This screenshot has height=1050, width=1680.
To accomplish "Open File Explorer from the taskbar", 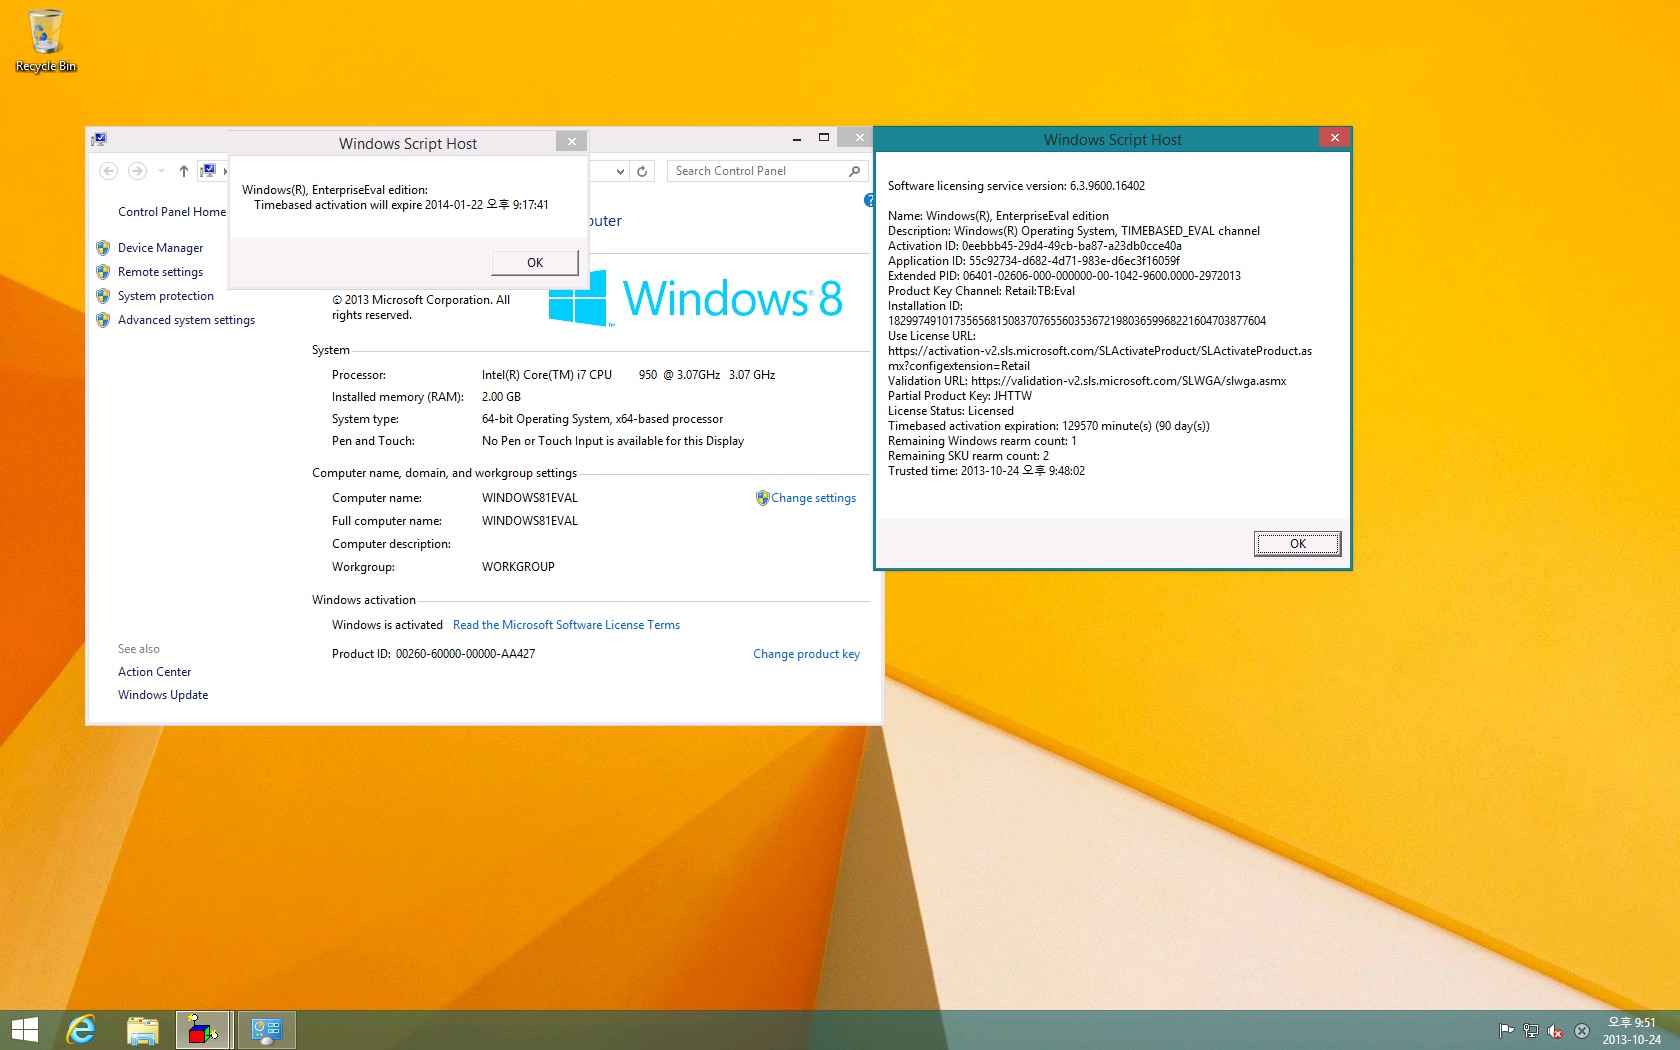I will pyautogui.click(x=143, y=1030).
